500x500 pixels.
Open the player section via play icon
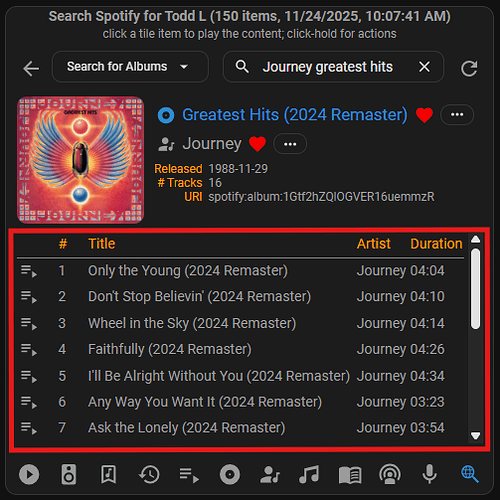[x=29, y=474]
